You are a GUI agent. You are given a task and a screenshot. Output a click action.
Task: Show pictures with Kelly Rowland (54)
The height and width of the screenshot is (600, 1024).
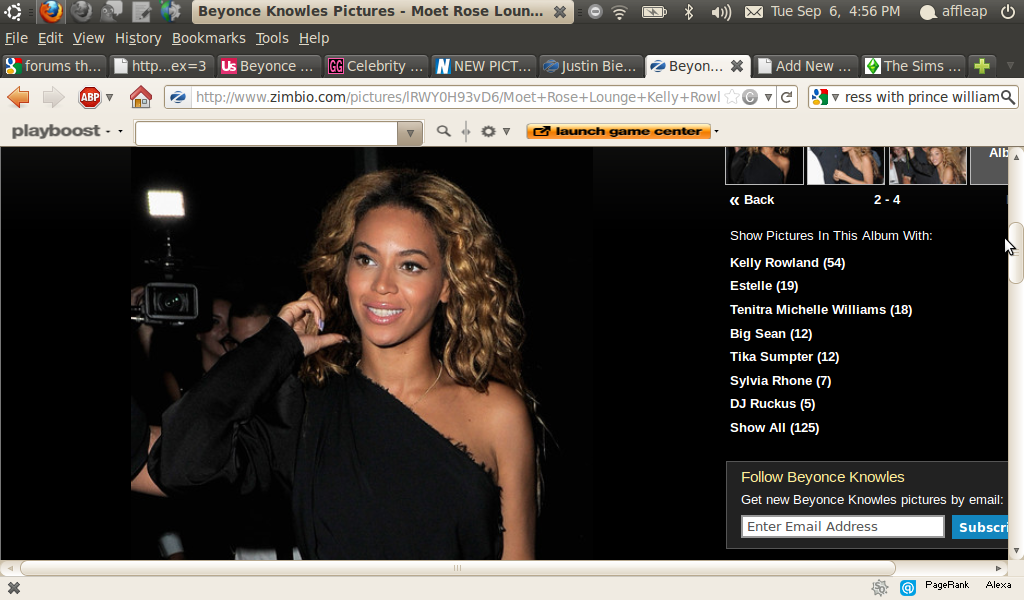(788, 262)
